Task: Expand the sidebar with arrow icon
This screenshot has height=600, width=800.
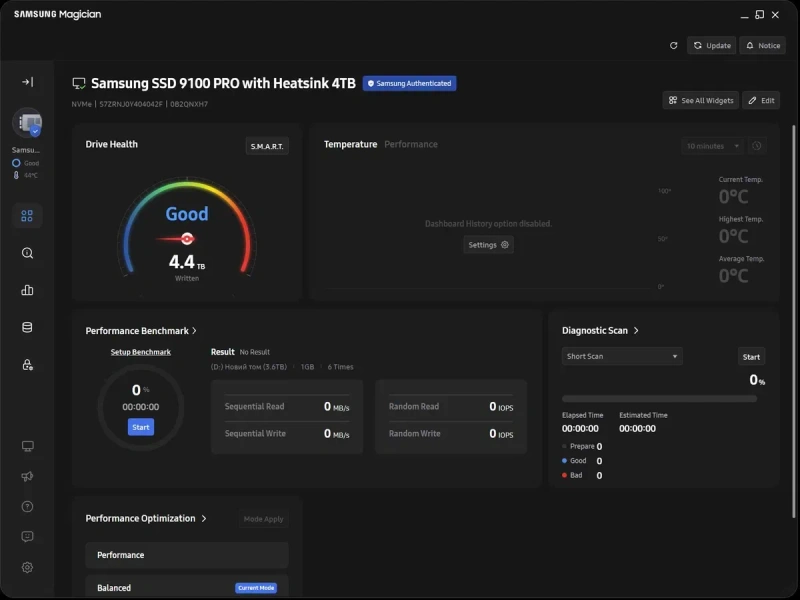Action: tap(28, 82)
